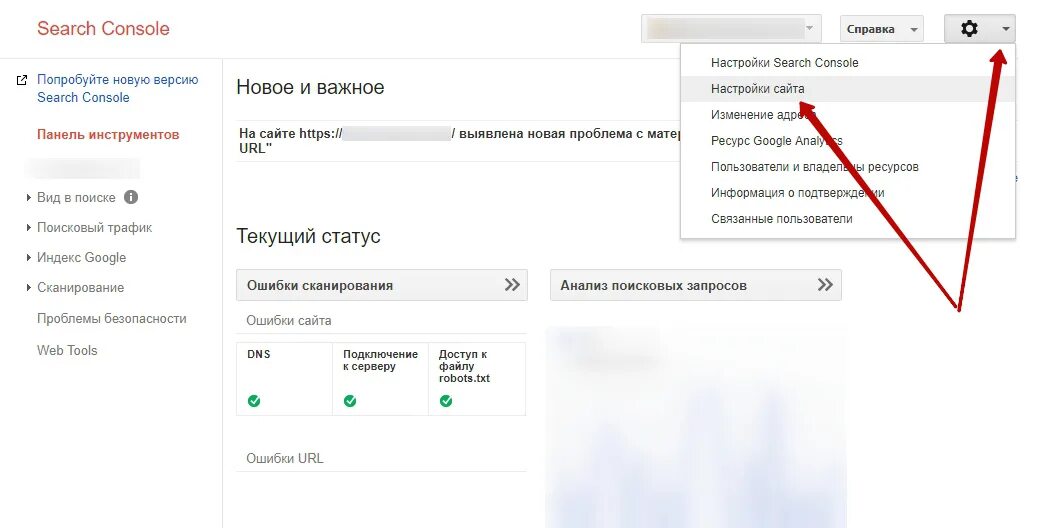The width and height of the screenshot is (1054, 528).
Task: Open Информация о подтверждении menu entry
Action: coord(848,193)
